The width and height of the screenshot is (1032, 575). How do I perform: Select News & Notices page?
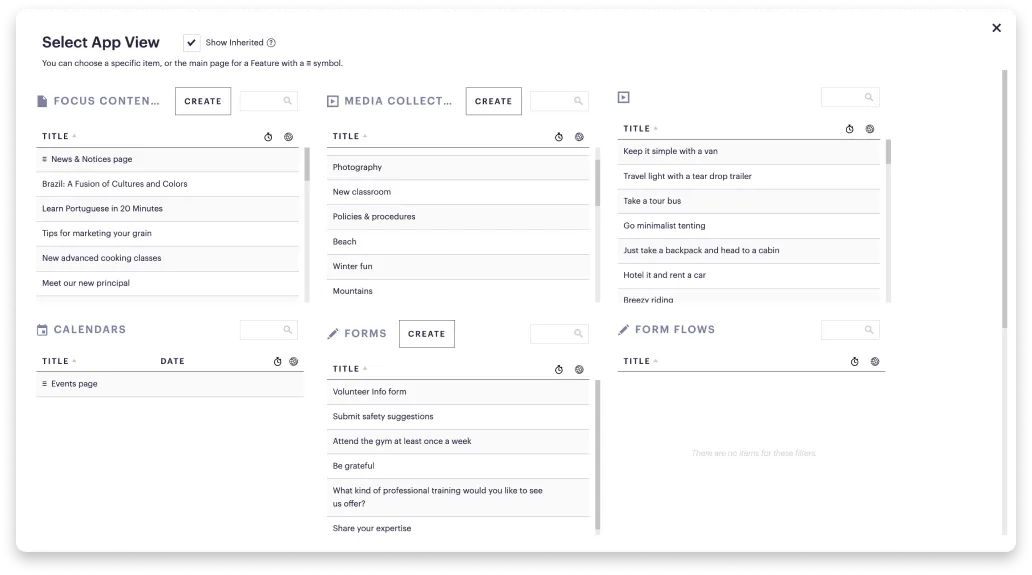coord(167,159)
